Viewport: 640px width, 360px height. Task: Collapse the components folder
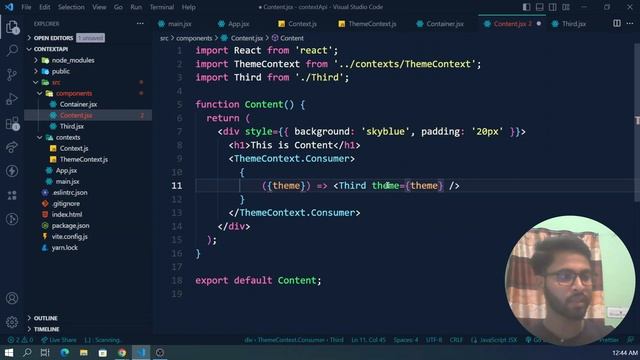click(74, 93)
